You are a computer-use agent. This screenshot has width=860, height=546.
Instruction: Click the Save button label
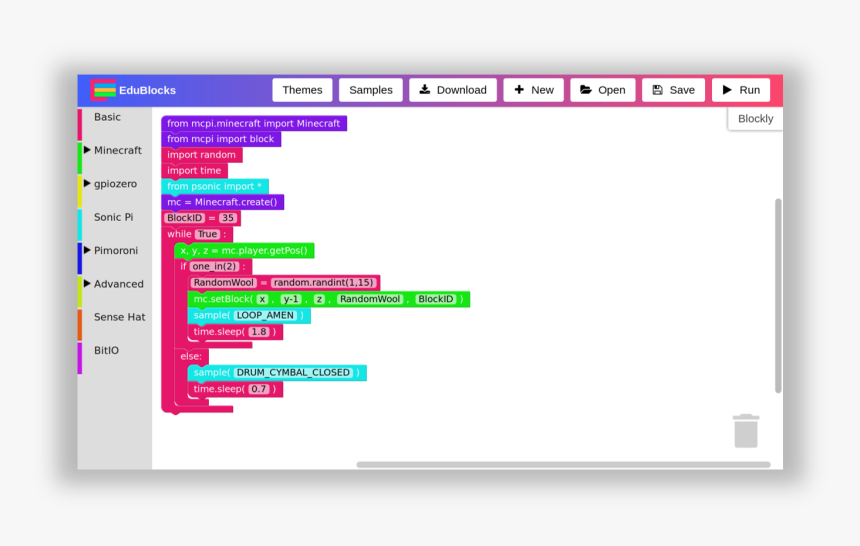(682, 90)
